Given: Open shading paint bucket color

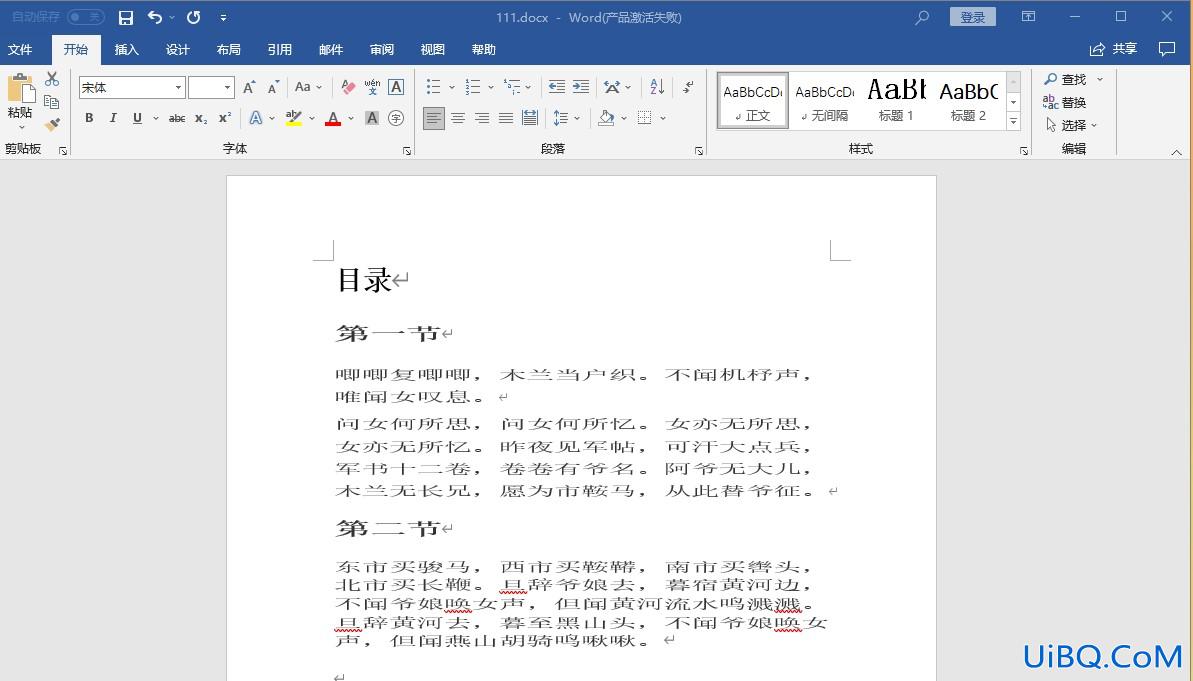Looking at the screenshot, I should [x=606, y=118].
